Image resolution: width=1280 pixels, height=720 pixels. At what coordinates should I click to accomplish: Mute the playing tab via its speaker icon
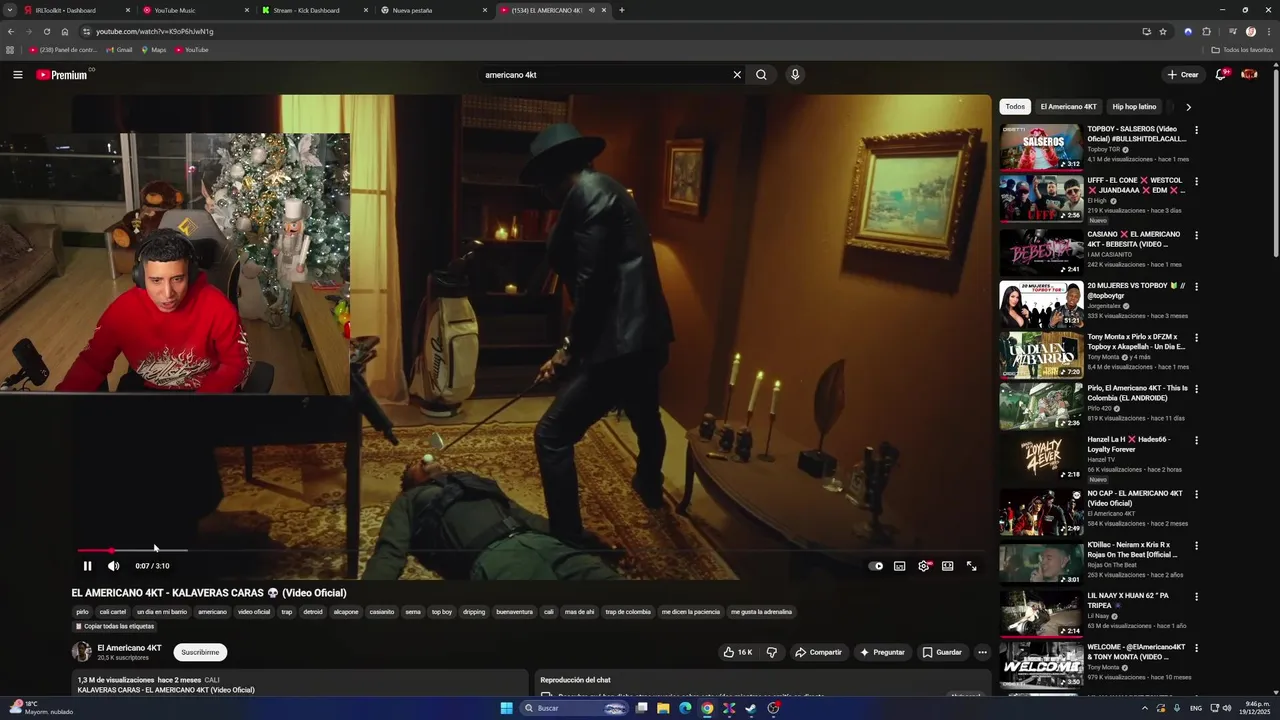coord(592,10)
